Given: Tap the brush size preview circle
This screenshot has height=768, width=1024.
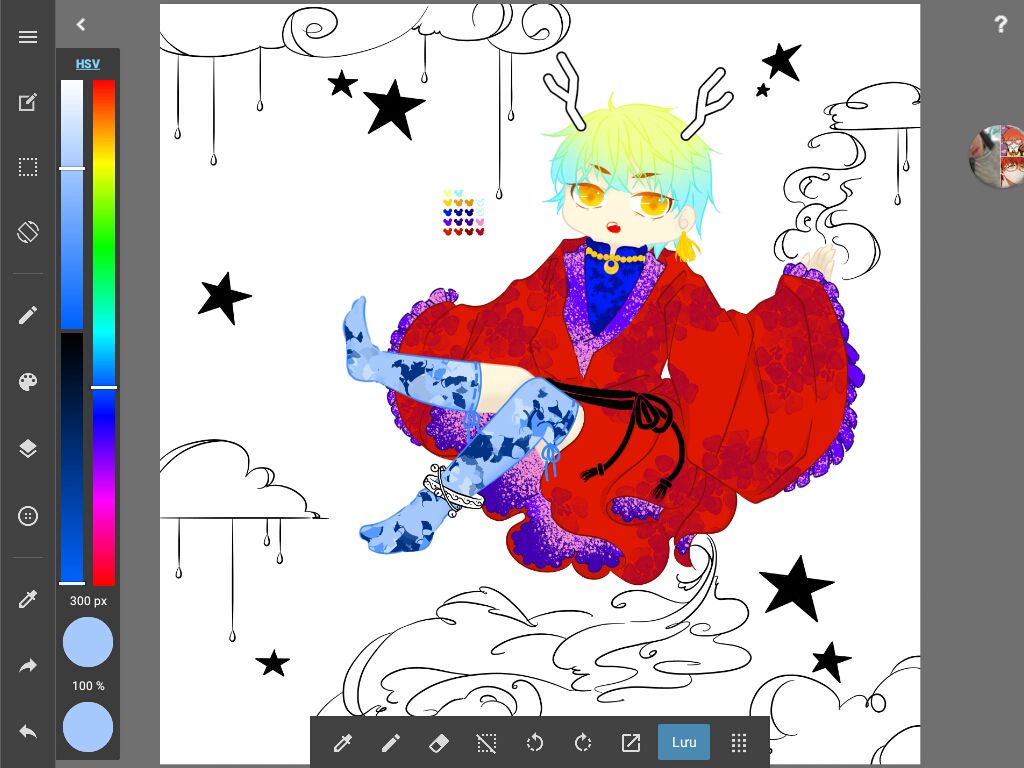Looking at the screenshot, I should coord(88,642).
